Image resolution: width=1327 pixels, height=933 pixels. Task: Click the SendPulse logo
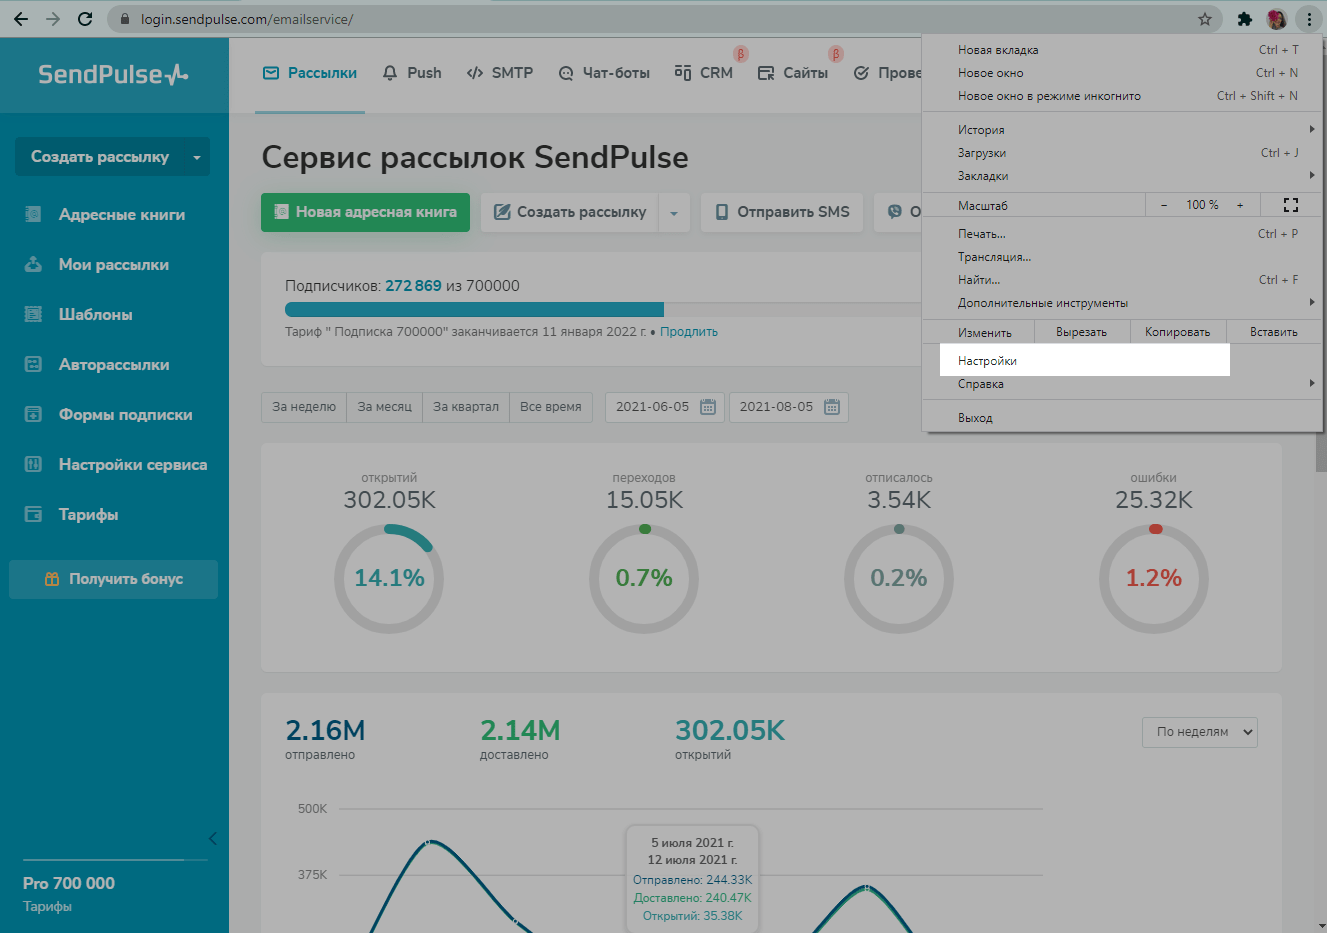point(113,75)
